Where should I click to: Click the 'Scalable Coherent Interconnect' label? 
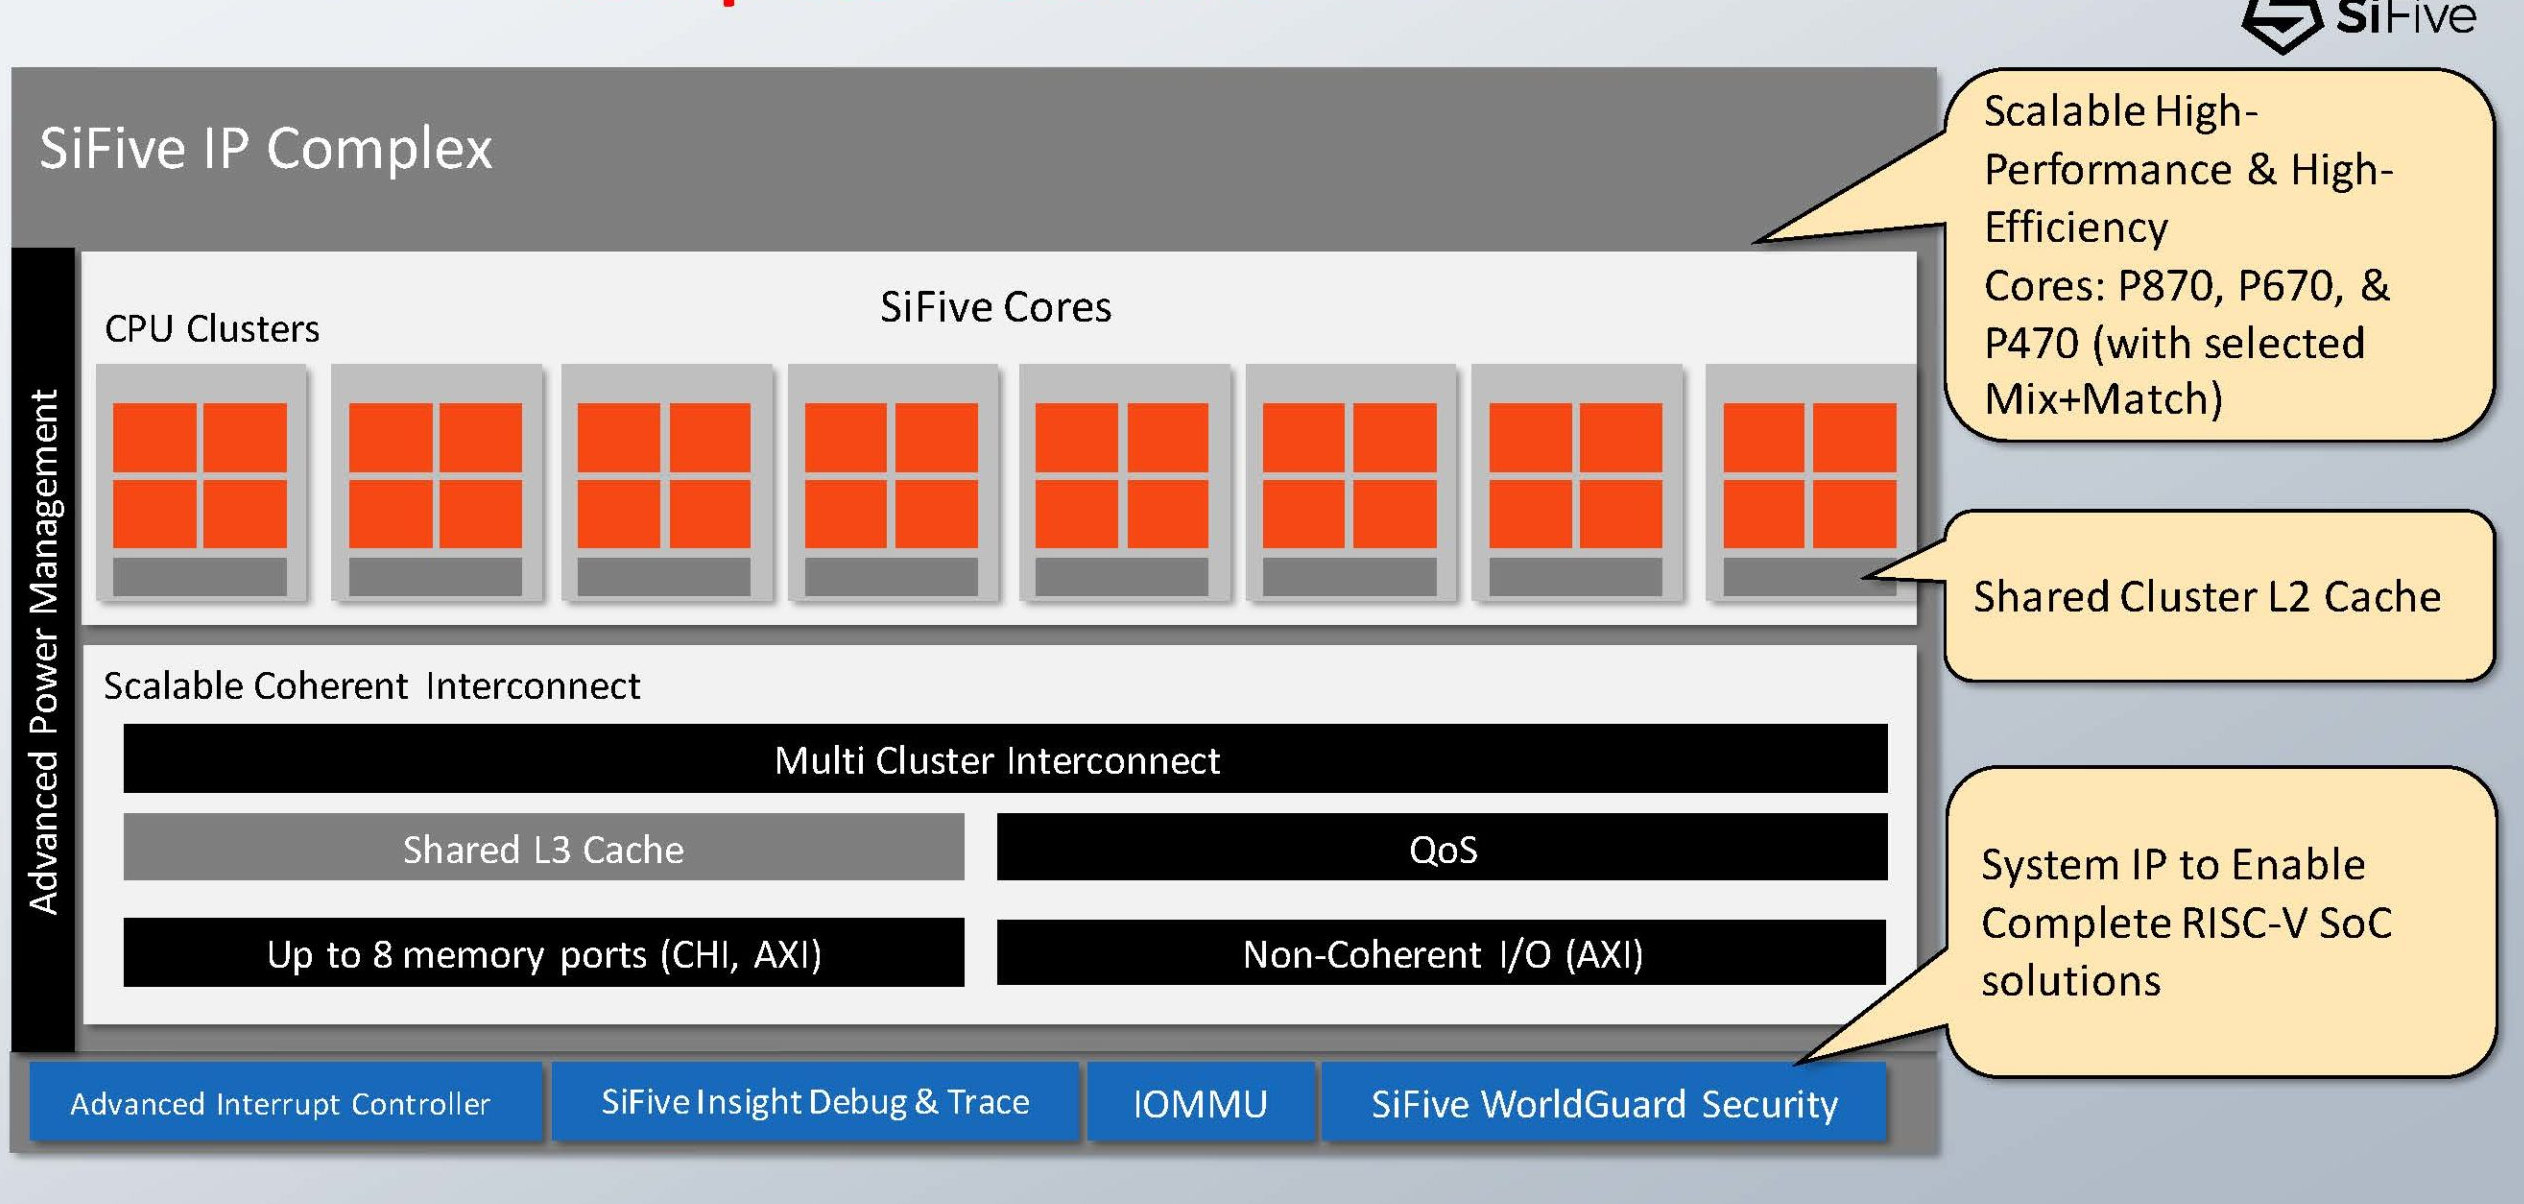click(372, 686)
